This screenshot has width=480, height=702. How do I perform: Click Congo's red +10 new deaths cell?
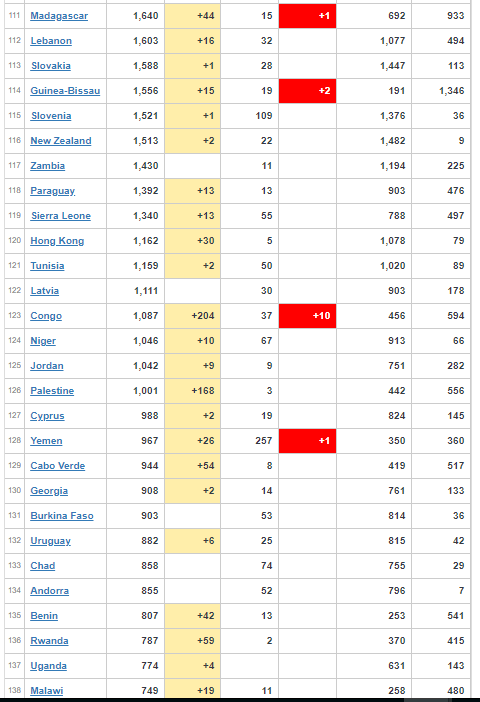point(307,316)
